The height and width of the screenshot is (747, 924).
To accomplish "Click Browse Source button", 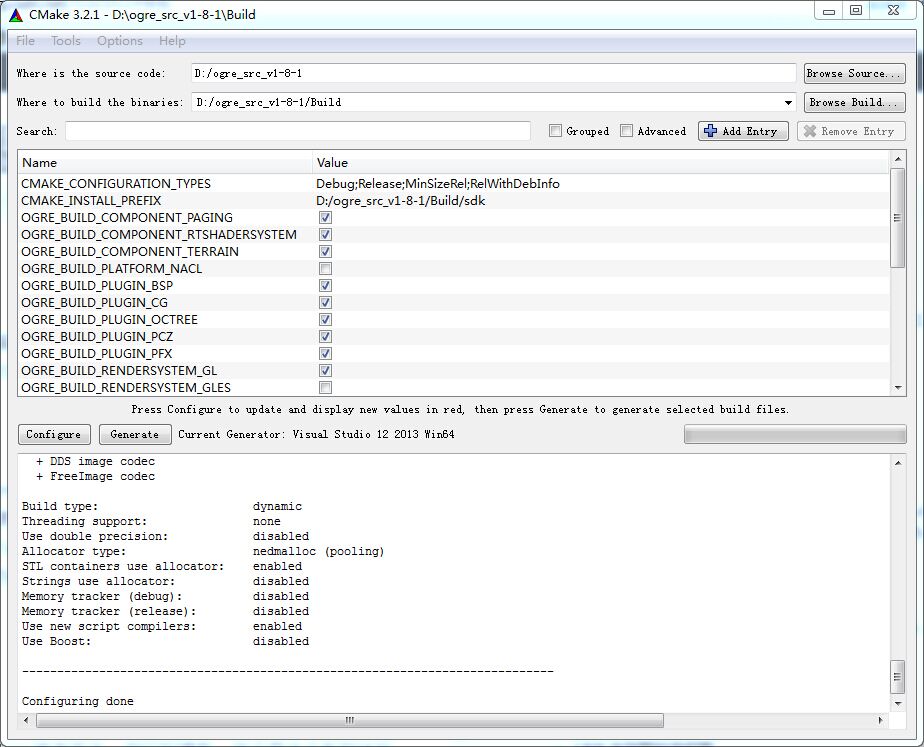I will (853, 73).
